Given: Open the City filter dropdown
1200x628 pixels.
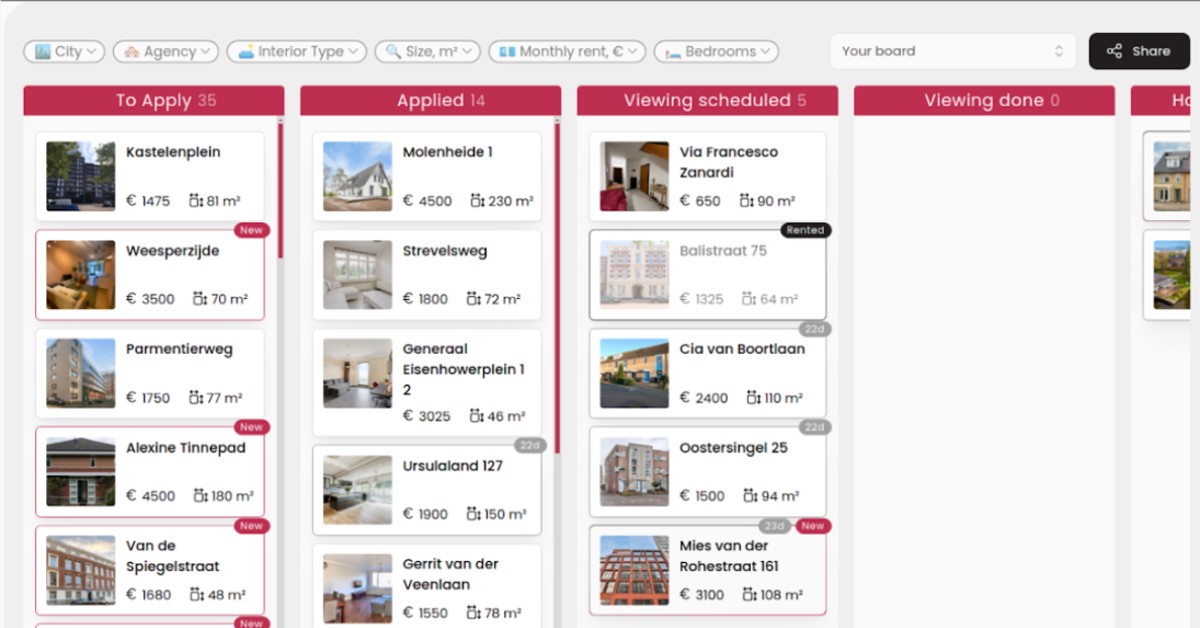Looking at the screenshot, I should [64, 52].
